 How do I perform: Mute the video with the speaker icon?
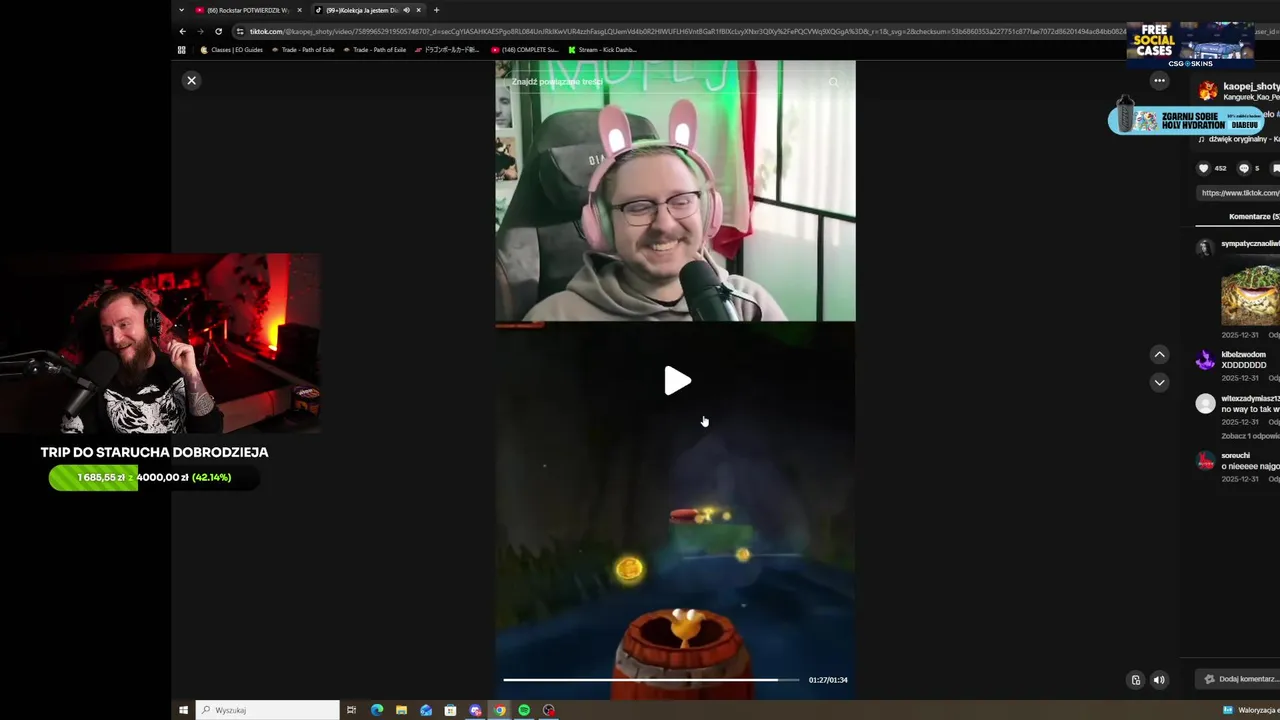(1159, 680)
